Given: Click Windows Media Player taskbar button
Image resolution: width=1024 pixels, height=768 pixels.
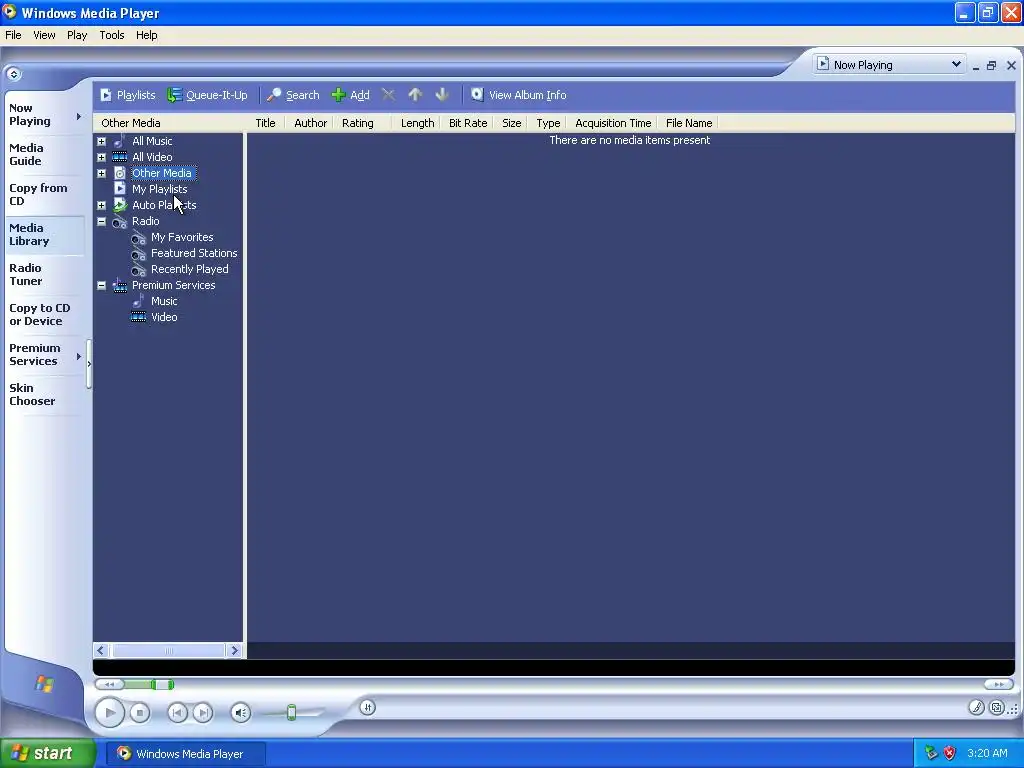Looking at the screenshot, I should click(x=185, y=754).
